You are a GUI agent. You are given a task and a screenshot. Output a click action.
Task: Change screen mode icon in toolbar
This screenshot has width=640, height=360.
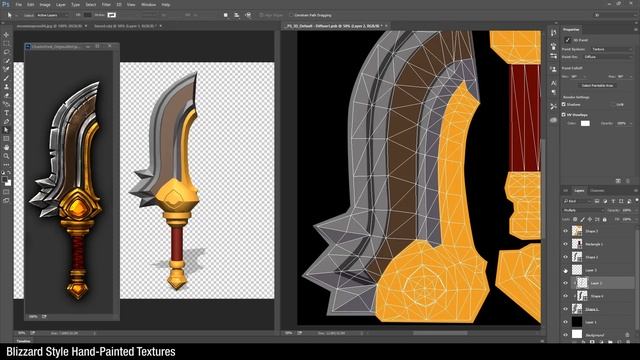tap(6, 200)
